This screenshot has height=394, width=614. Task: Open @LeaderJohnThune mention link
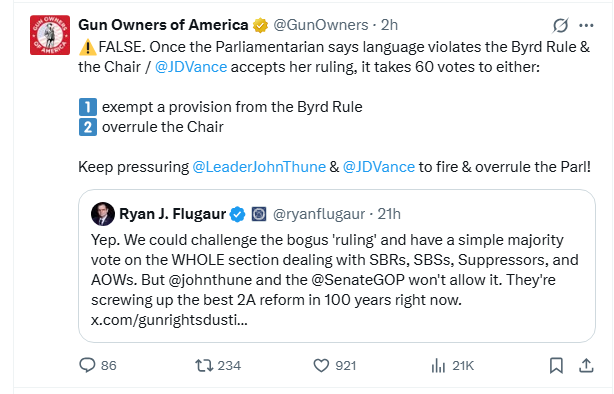click(x=259, y=167)
